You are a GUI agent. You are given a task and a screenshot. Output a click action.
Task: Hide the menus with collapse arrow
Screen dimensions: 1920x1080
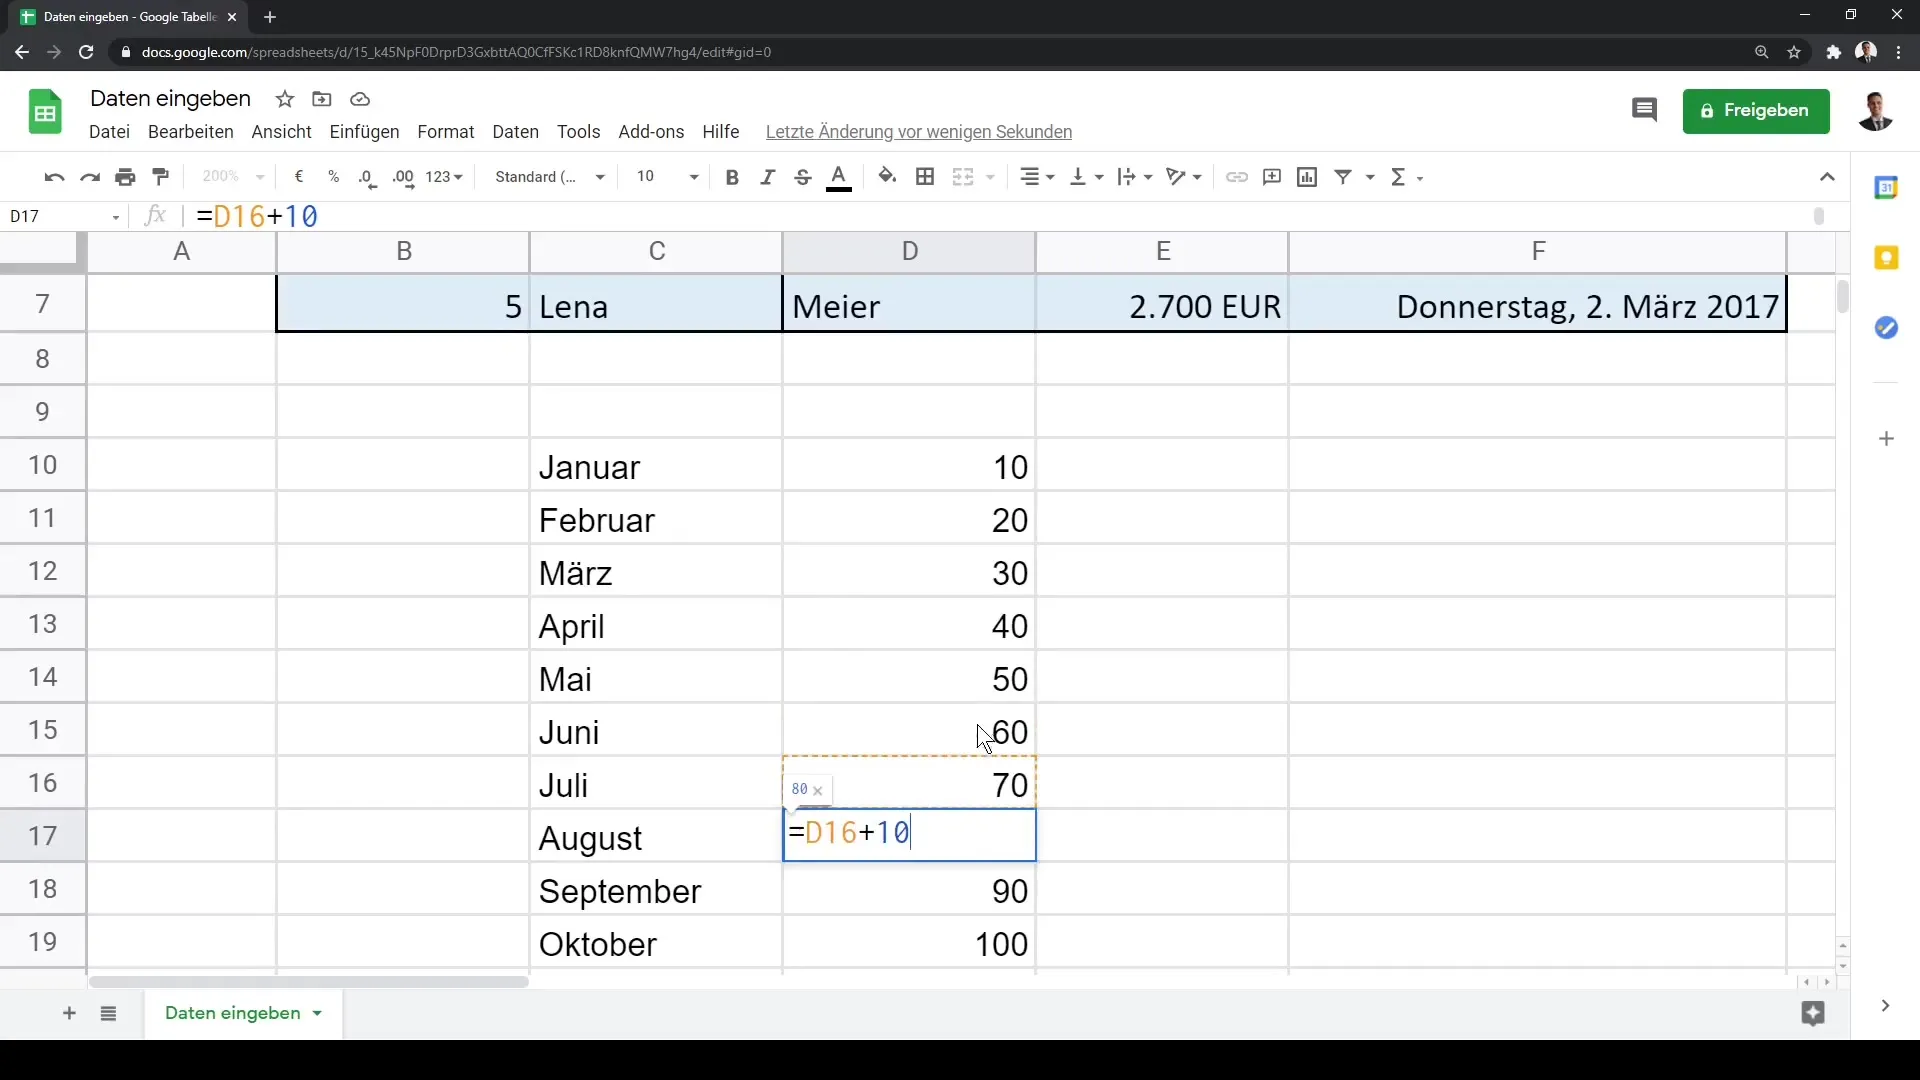tap(1827, 177)
